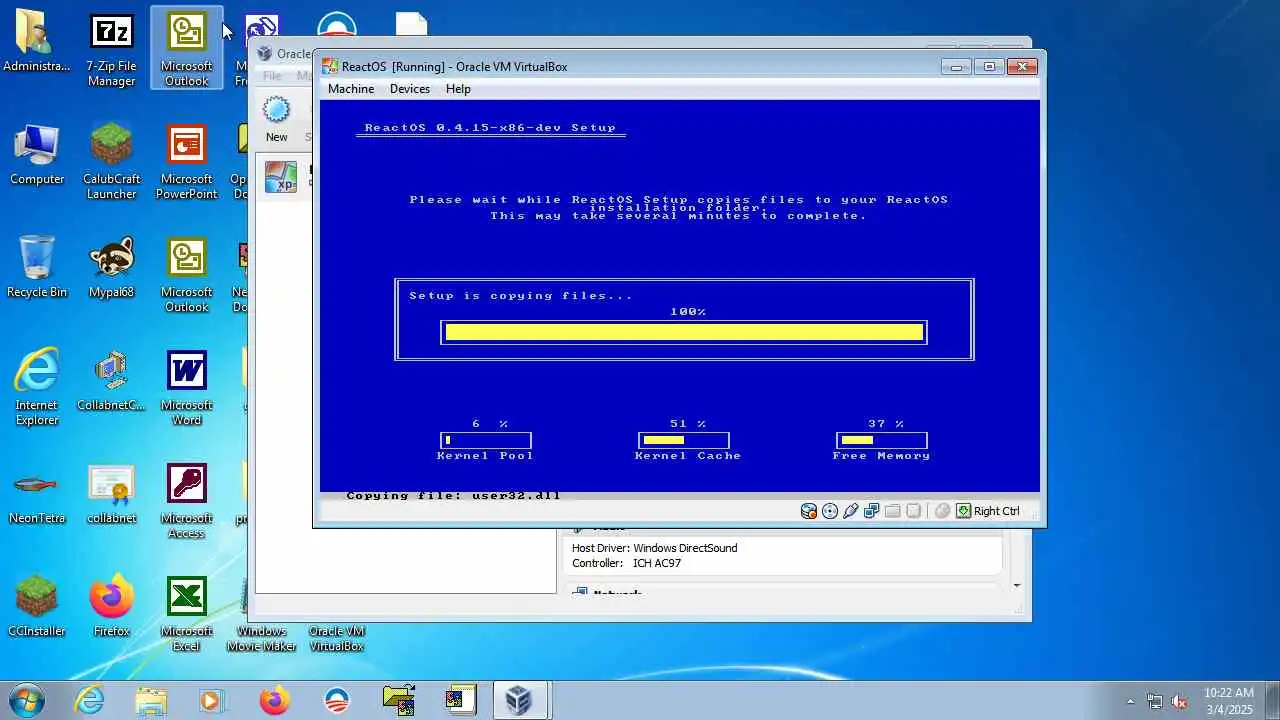Launch Internet Explorer from the taskbar
1280x720 pixels.
tap(89, 700)
